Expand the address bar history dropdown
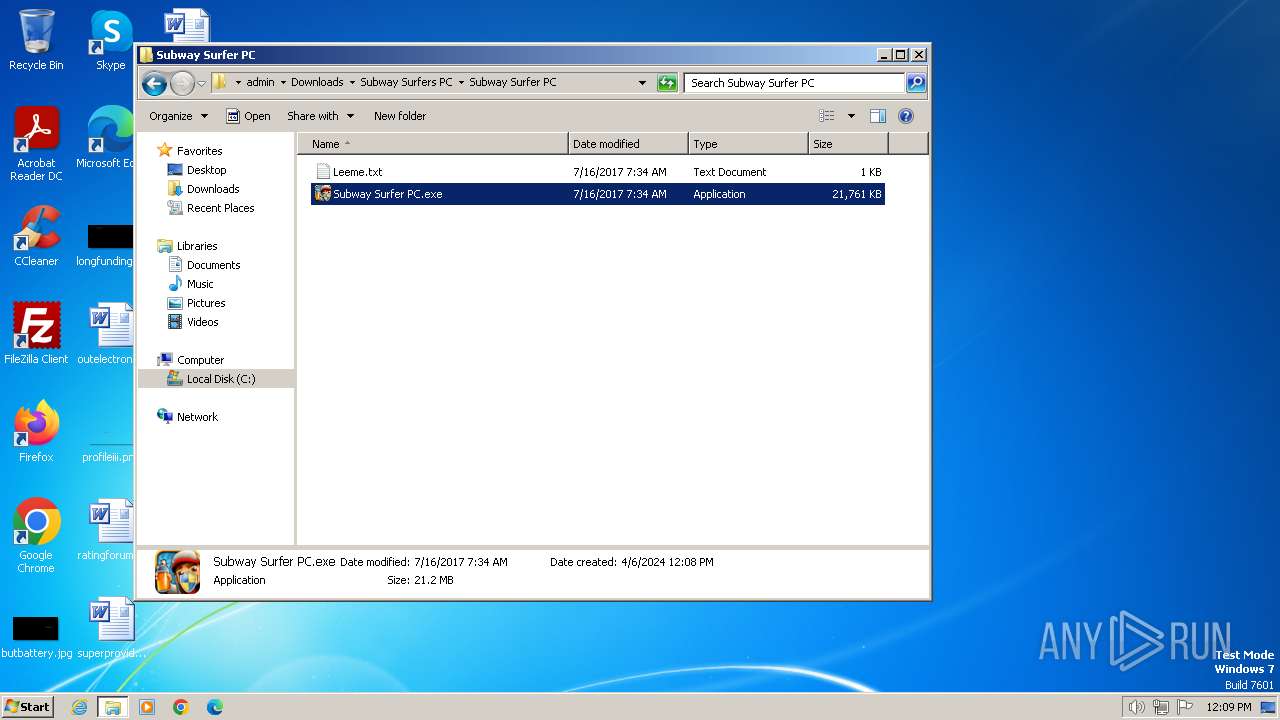The width and height of the screenshot is (1280, 720). pos(642,83)
